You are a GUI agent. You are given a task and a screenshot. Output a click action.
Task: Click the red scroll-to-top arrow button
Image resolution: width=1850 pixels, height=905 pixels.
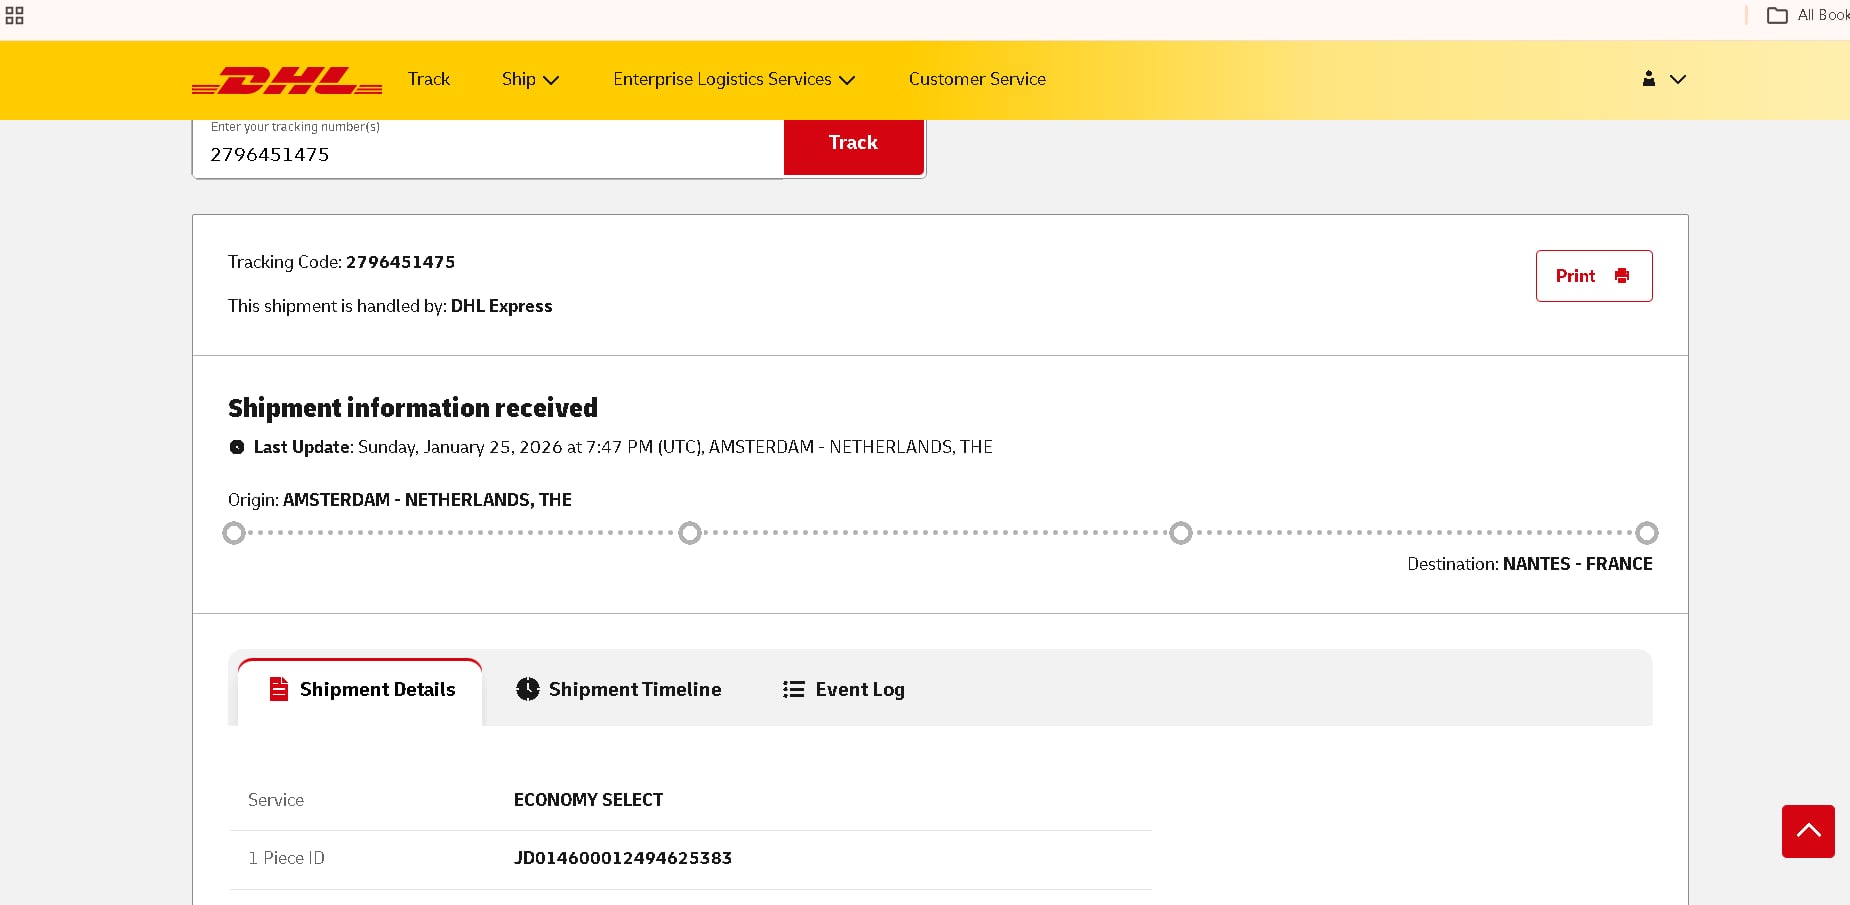point(1808,831)
